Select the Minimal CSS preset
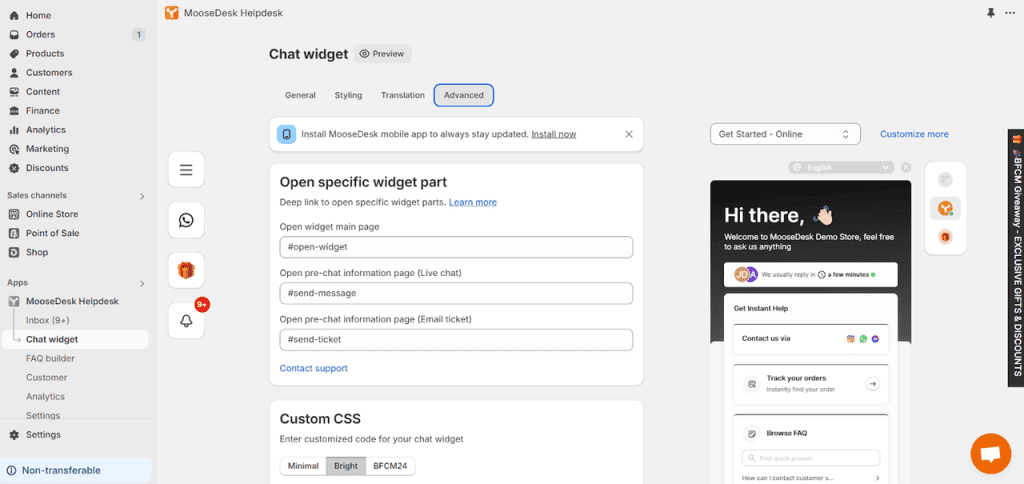This screenshot has width=1024, height=484. pos(304,466)
